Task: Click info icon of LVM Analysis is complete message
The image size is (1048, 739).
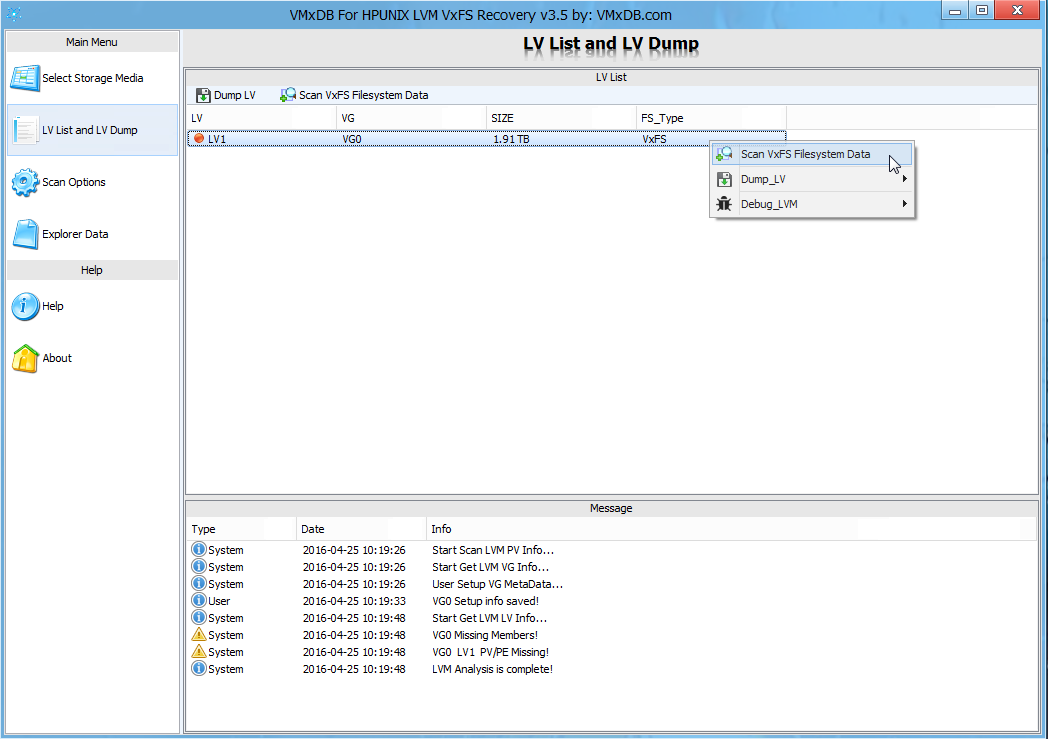Action: tap(199, 669)
